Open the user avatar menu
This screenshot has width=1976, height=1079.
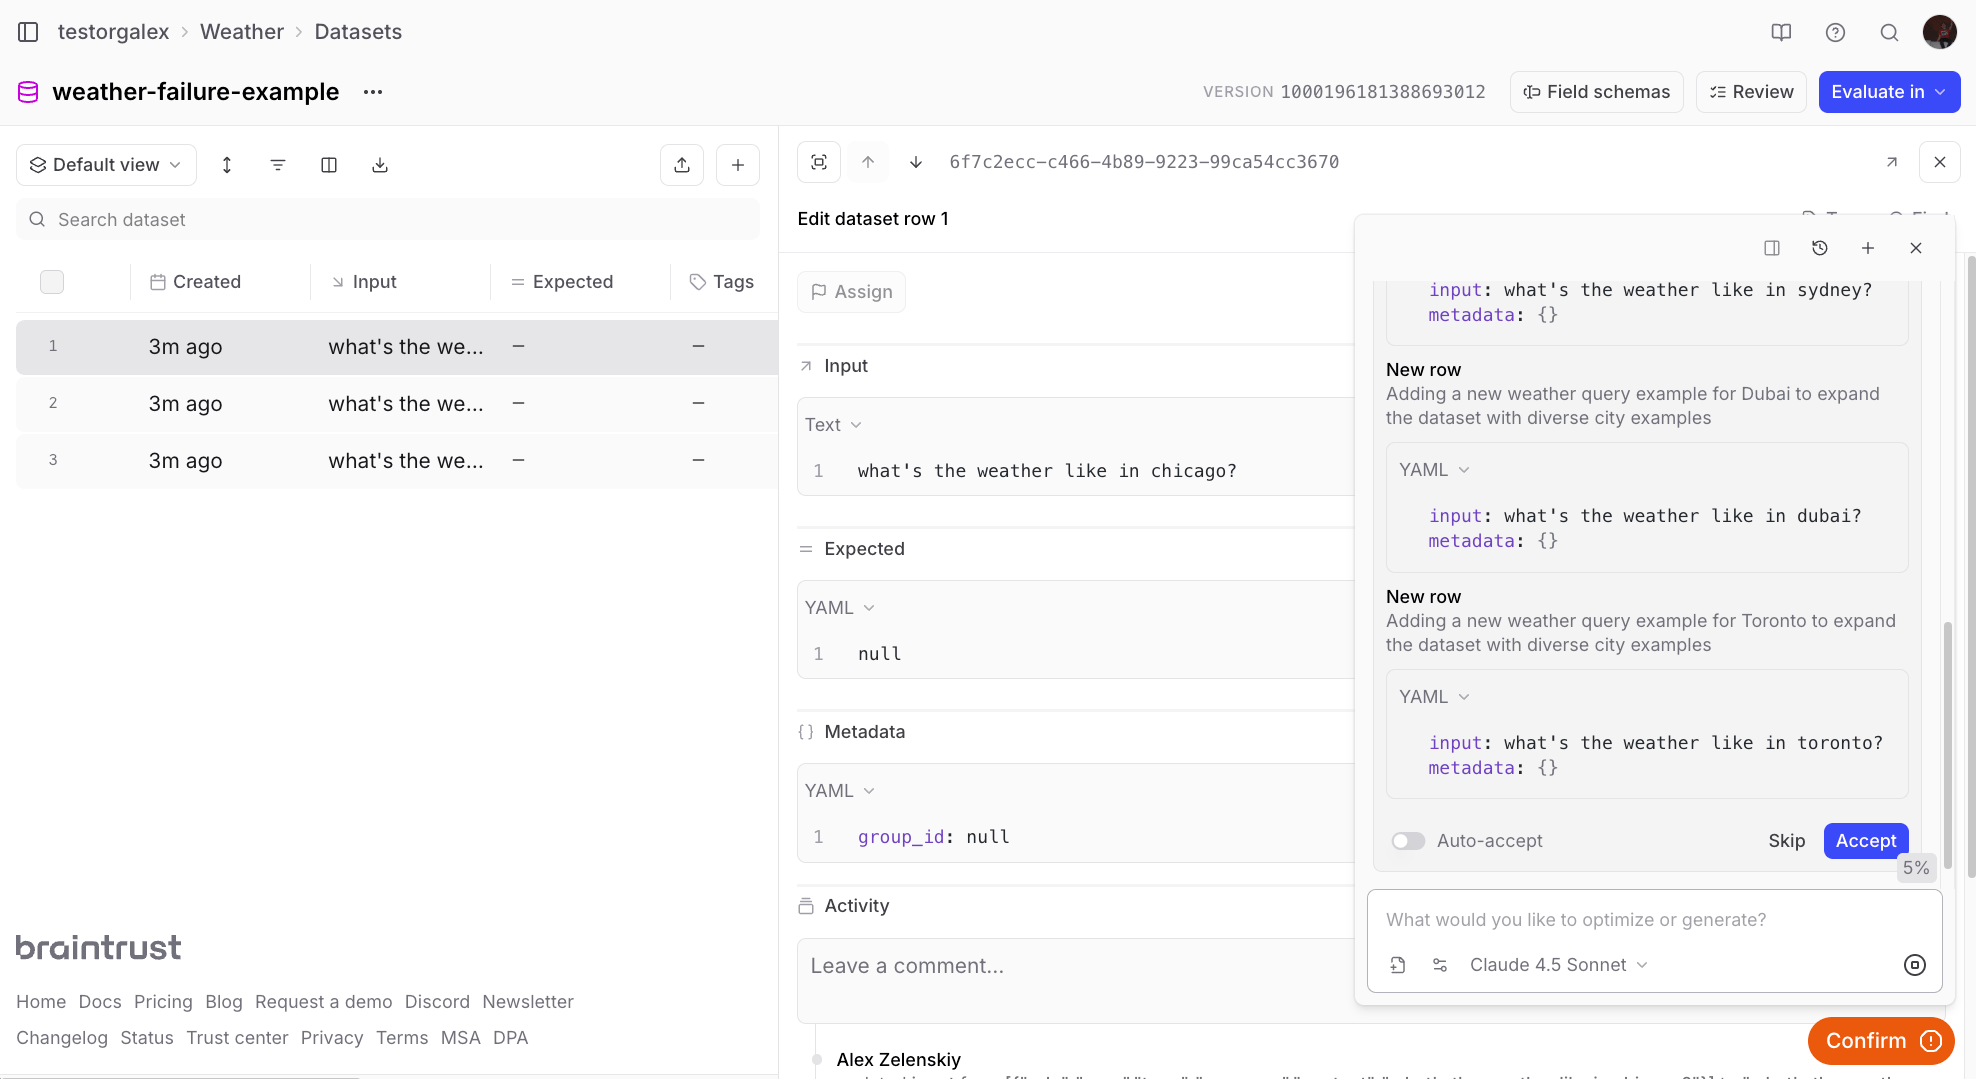pos(1940,32)
